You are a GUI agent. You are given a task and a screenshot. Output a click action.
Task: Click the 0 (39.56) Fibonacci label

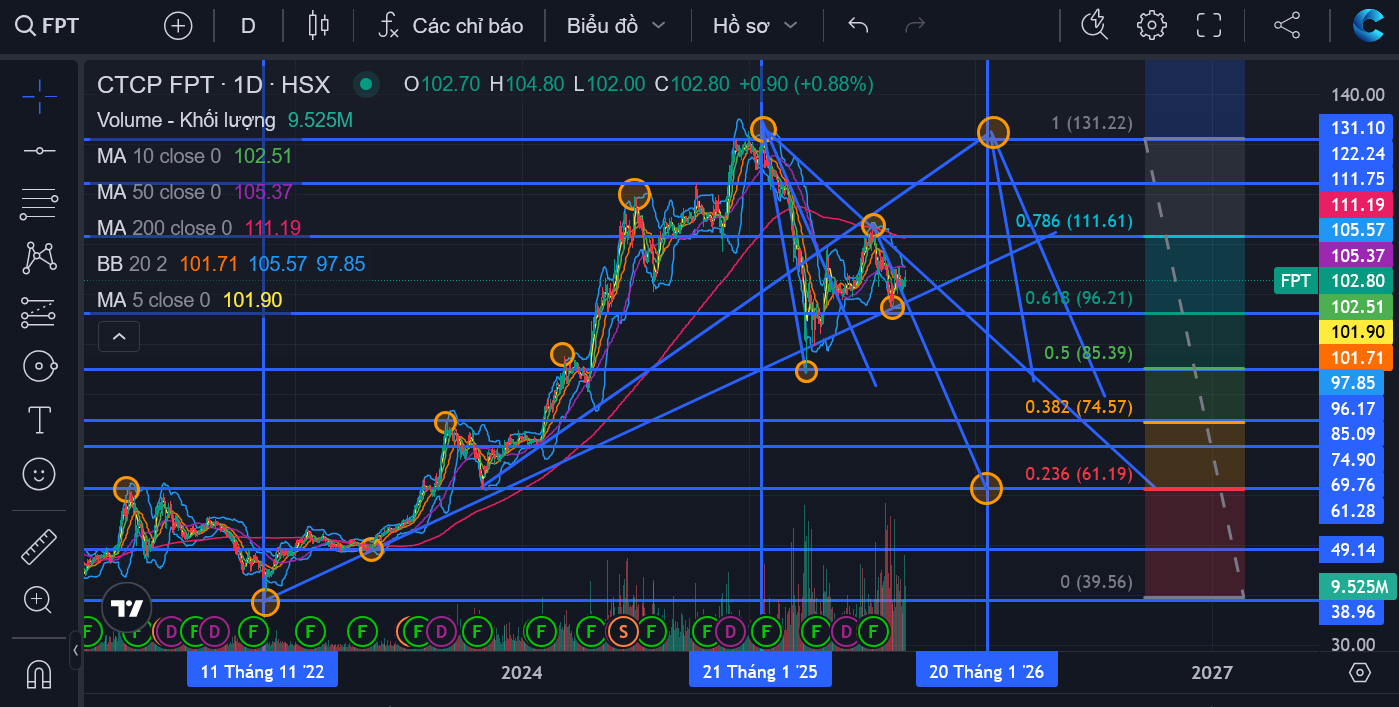pos(1097,582)
